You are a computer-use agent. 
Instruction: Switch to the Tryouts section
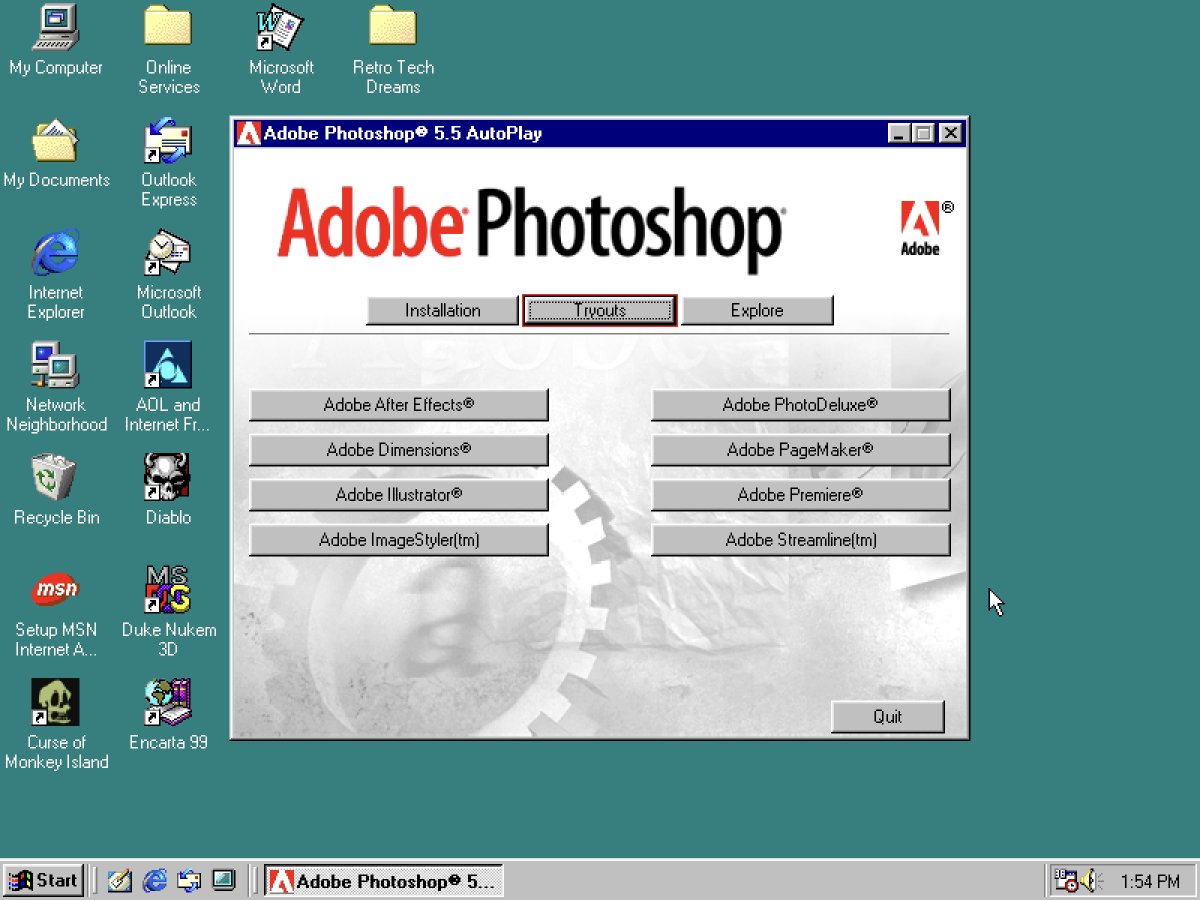click(600, 310)
